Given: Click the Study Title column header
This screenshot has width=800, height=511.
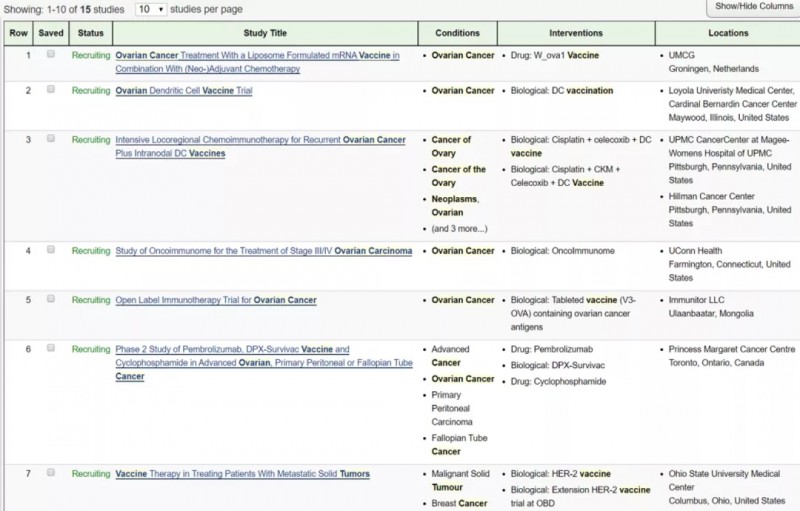Looking at the screenshot, I should point(265,33).
